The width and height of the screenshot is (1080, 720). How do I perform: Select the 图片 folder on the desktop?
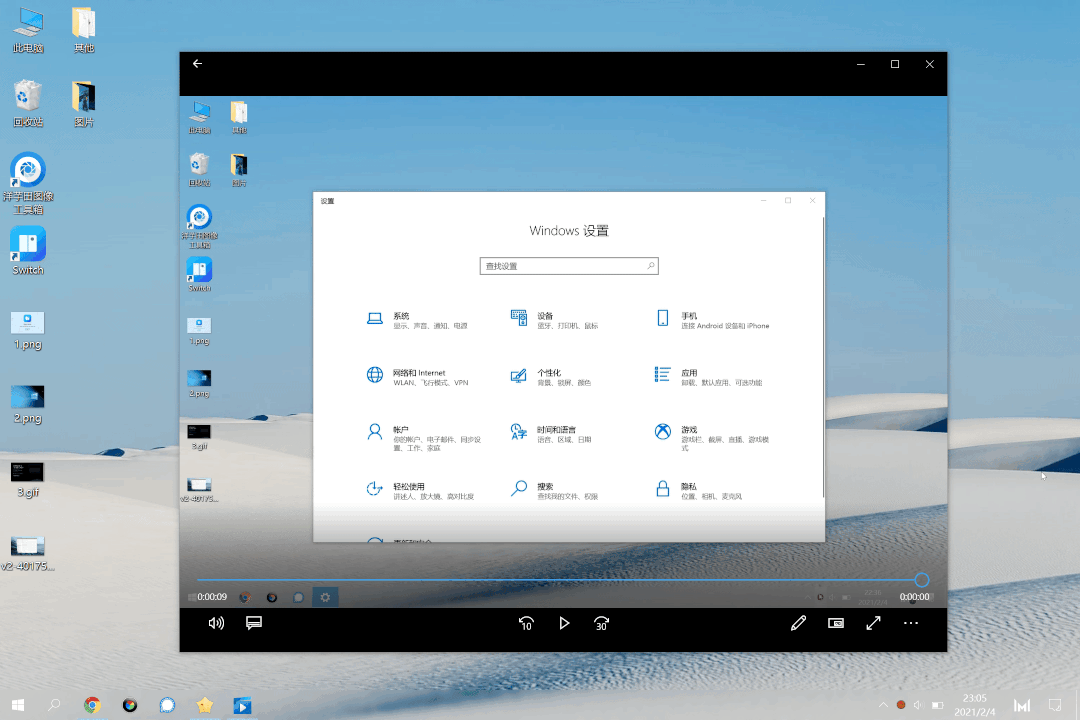coord(84,104)
